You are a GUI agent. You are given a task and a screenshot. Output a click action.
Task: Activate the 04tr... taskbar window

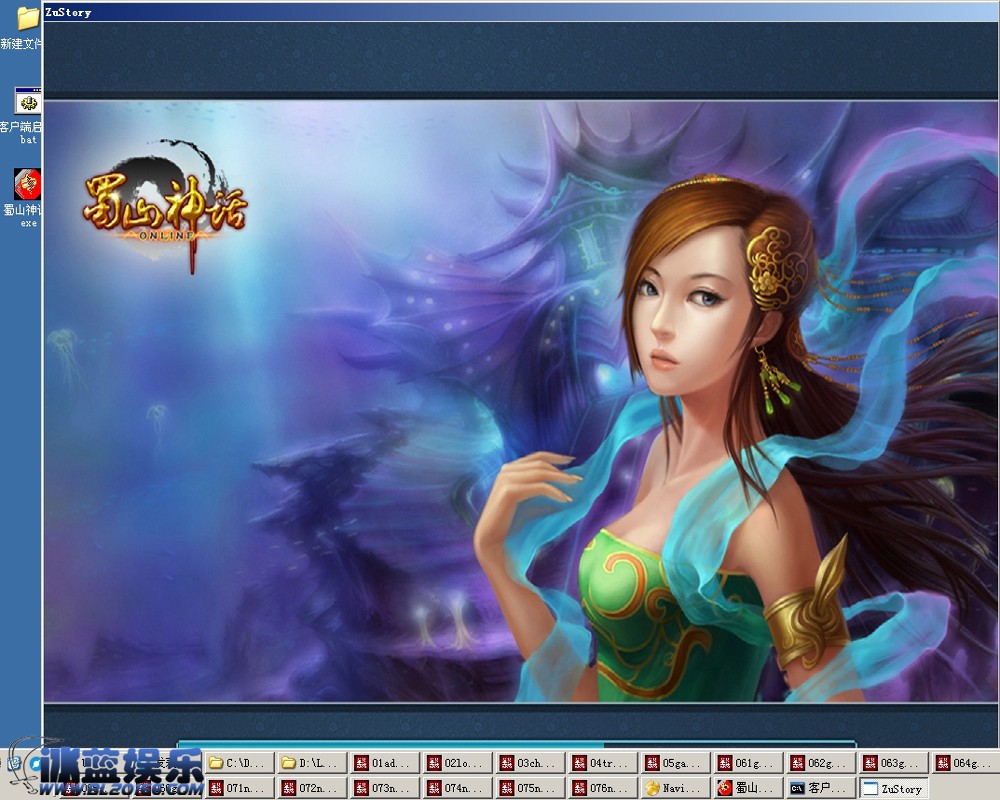coord(603,762)
